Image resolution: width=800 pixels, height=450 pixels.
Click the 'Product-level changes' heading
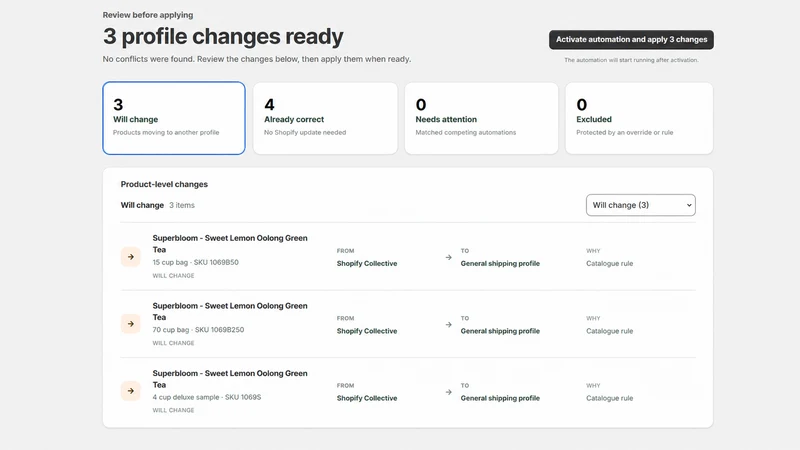point(164,184)
